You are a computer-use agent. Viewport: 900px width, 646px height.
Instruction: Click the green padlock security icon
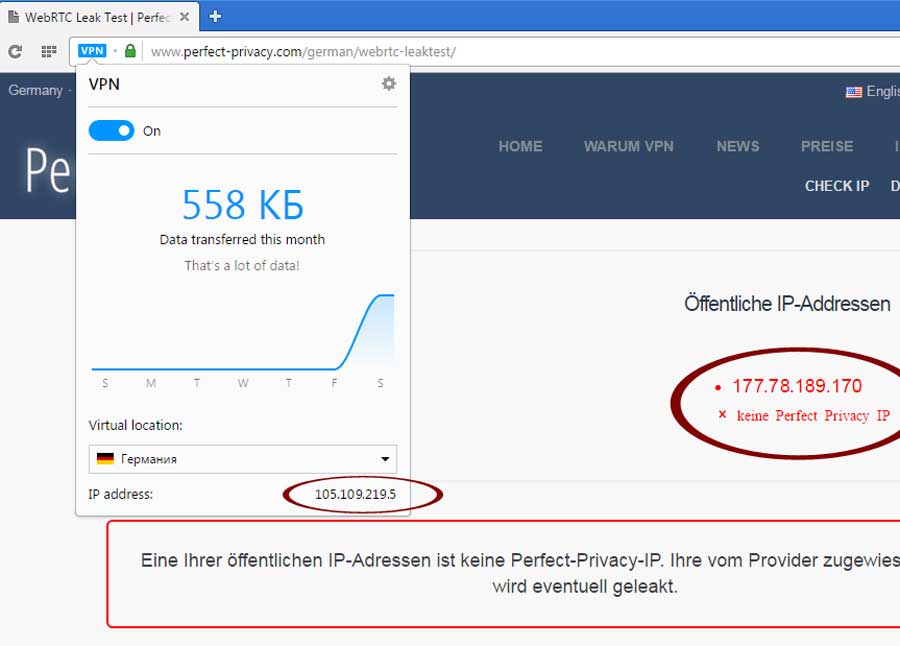click(130, 51)
